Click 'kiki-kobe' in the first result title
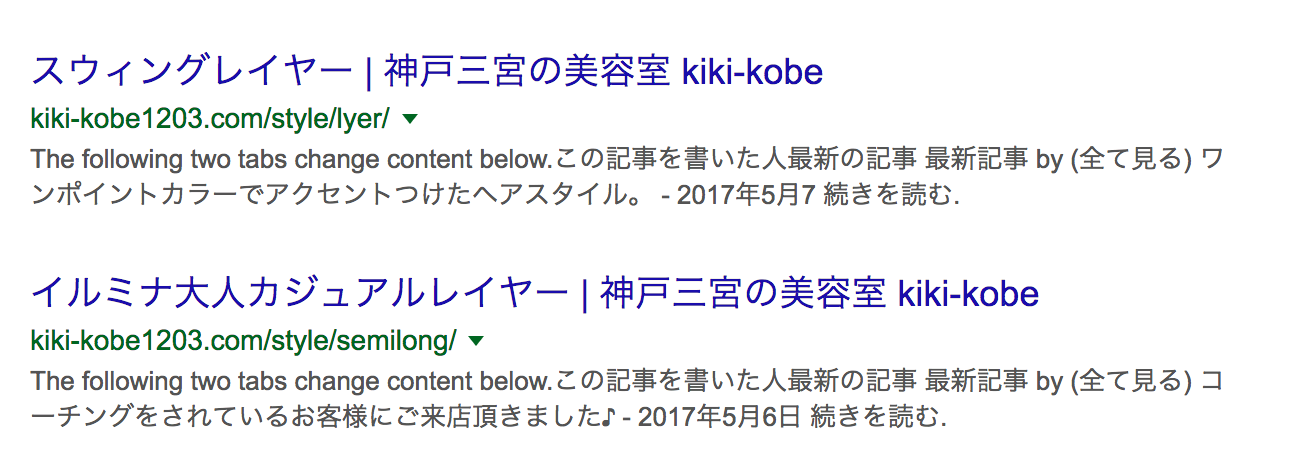 click(752, 72)
